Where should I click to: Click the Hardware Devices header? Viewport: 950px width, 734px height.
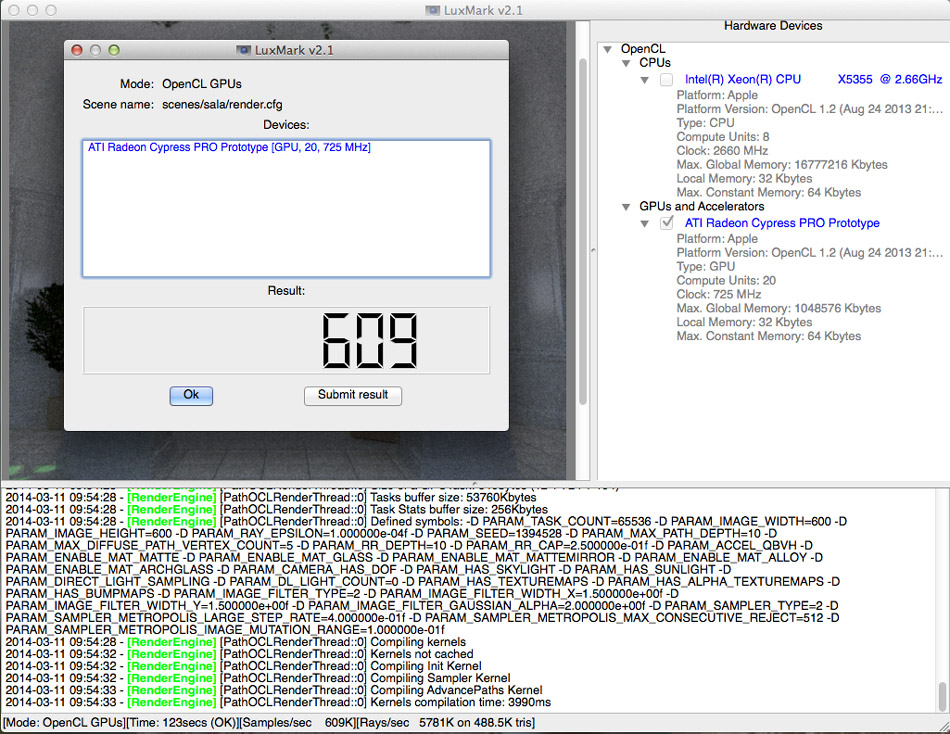point(772,26)
